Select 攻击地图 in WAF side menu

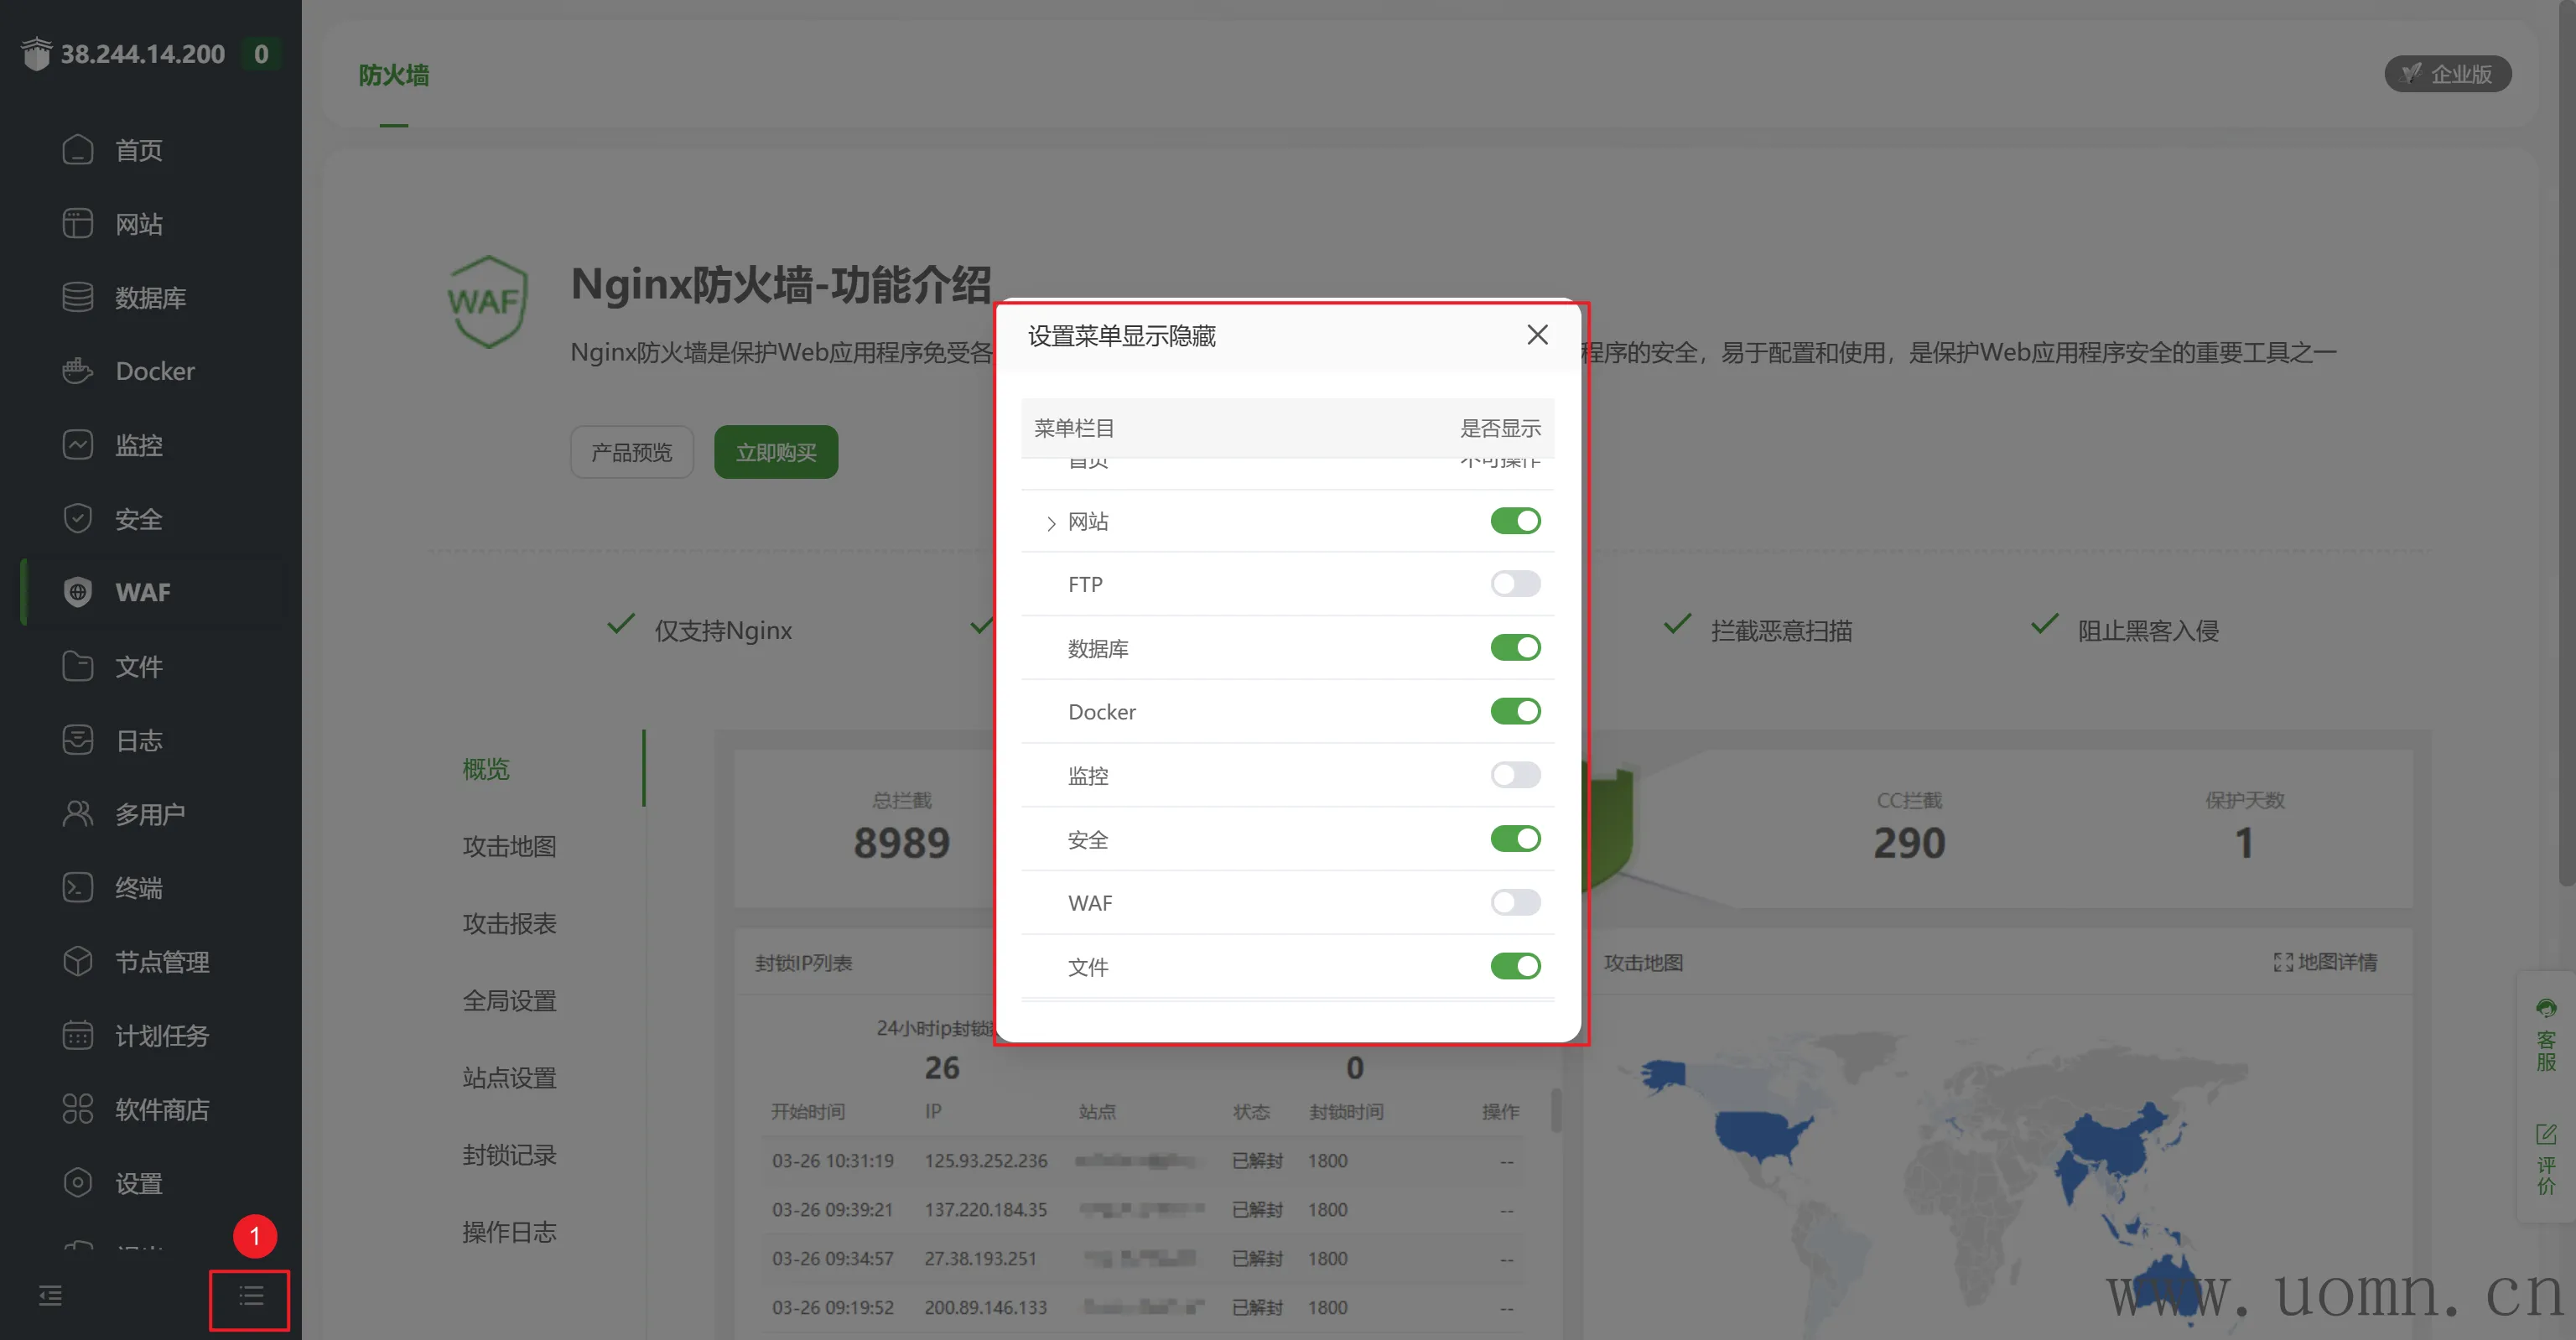509,846
